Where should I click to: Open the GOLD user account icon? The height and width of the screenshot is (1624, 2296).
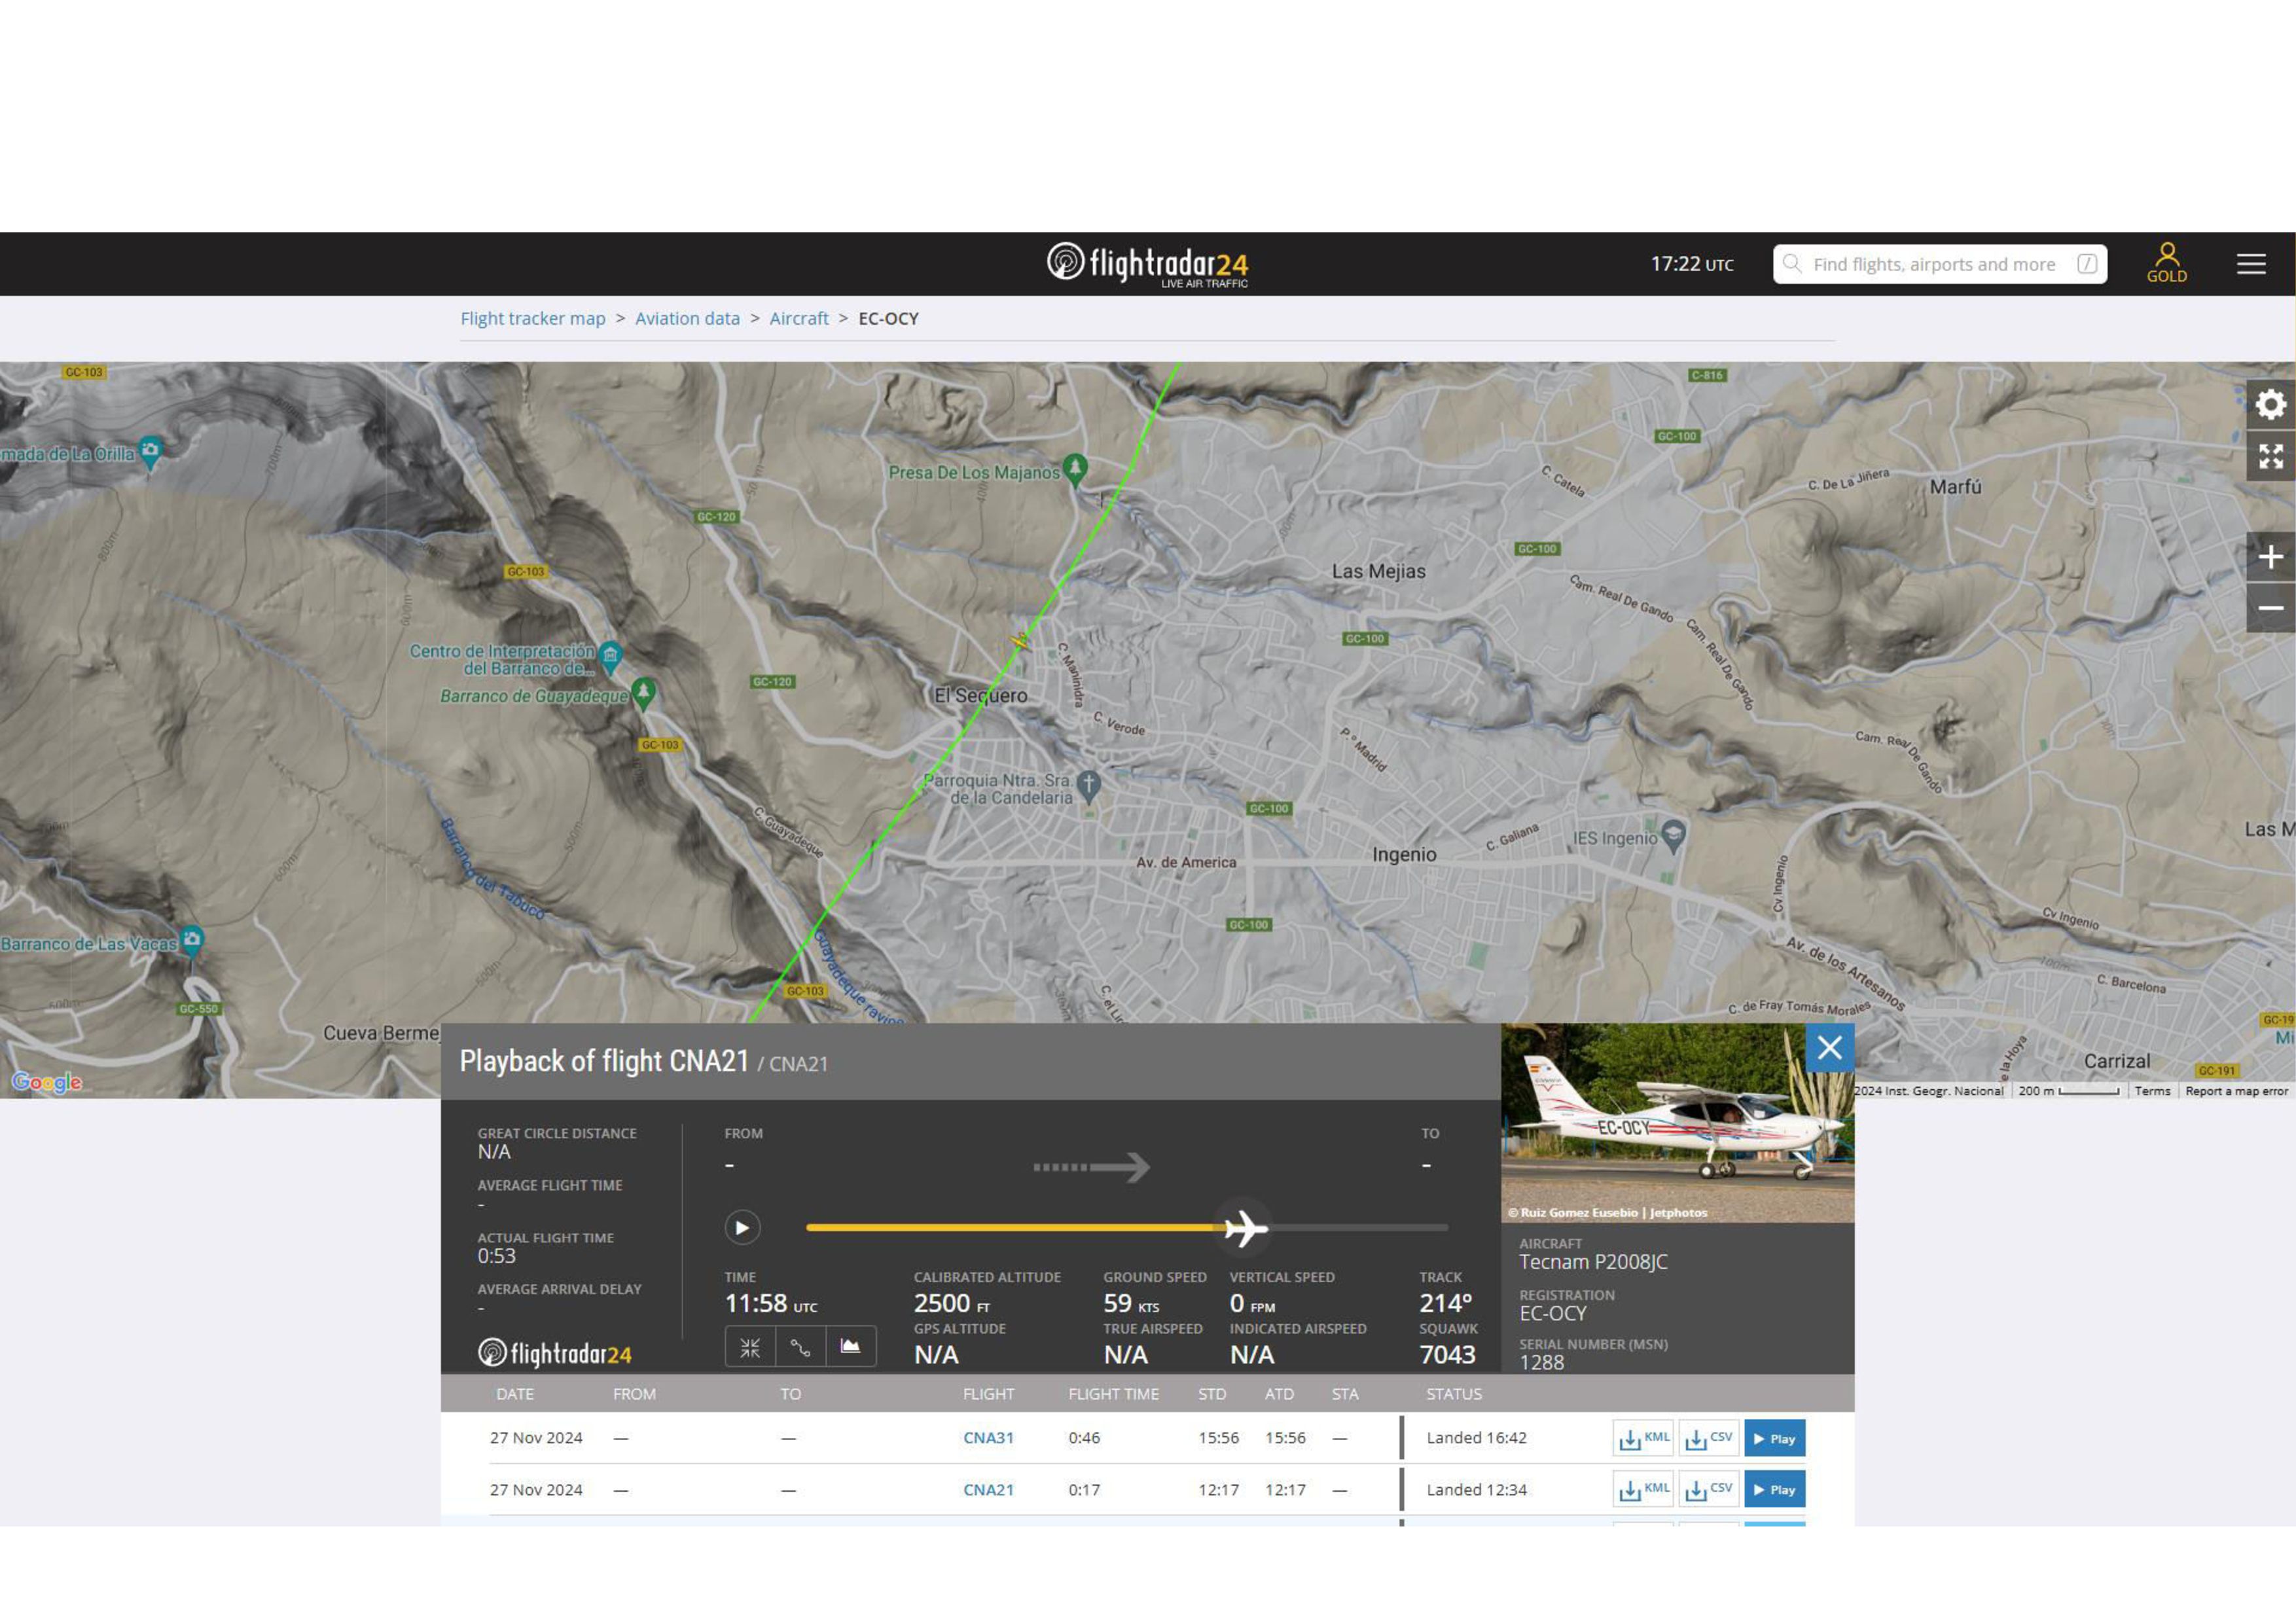(2166, 263)
